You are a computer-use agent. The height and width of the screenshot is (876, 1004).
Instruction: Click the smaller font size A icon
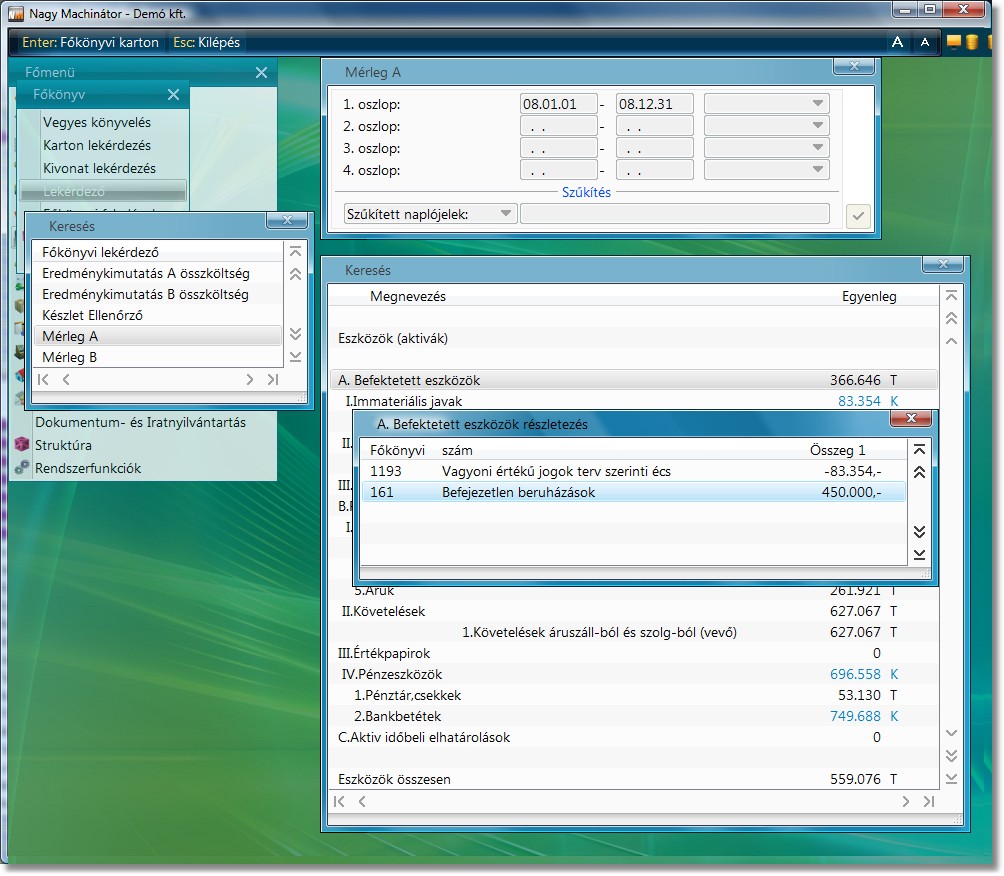[925, 42]
